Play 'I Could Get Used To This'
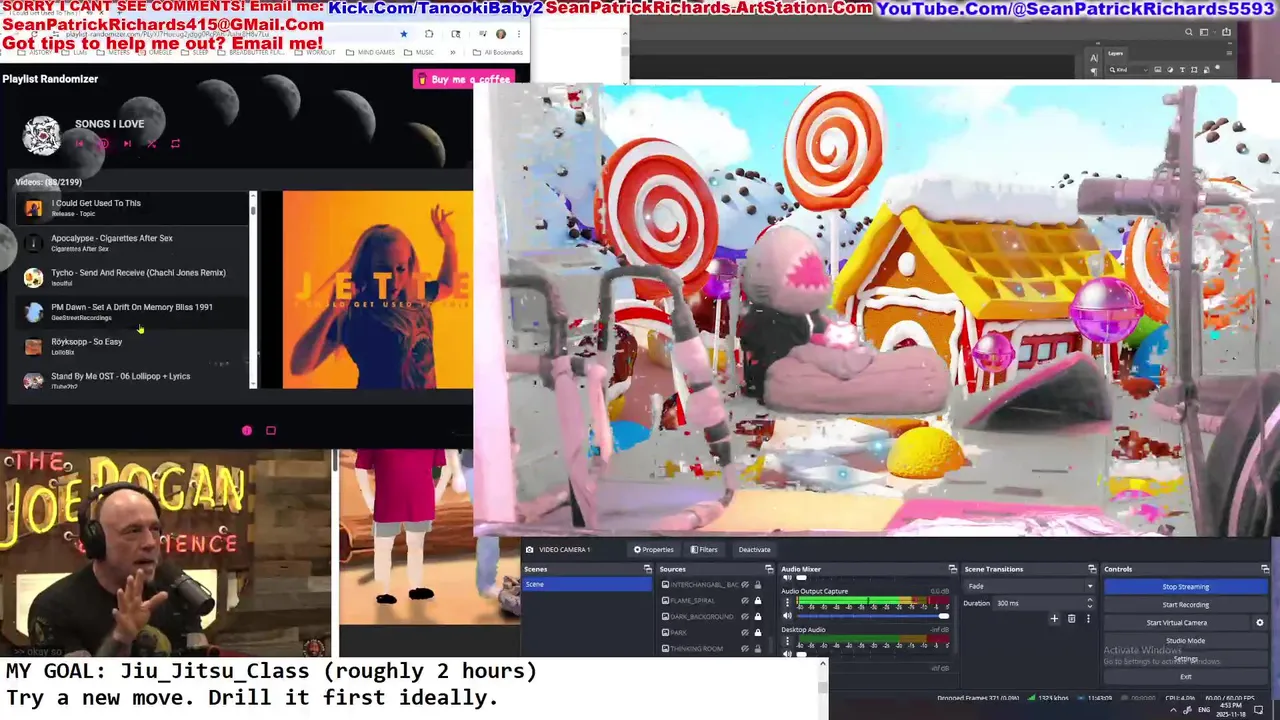 pyautogui.click(x=130, y=208)
